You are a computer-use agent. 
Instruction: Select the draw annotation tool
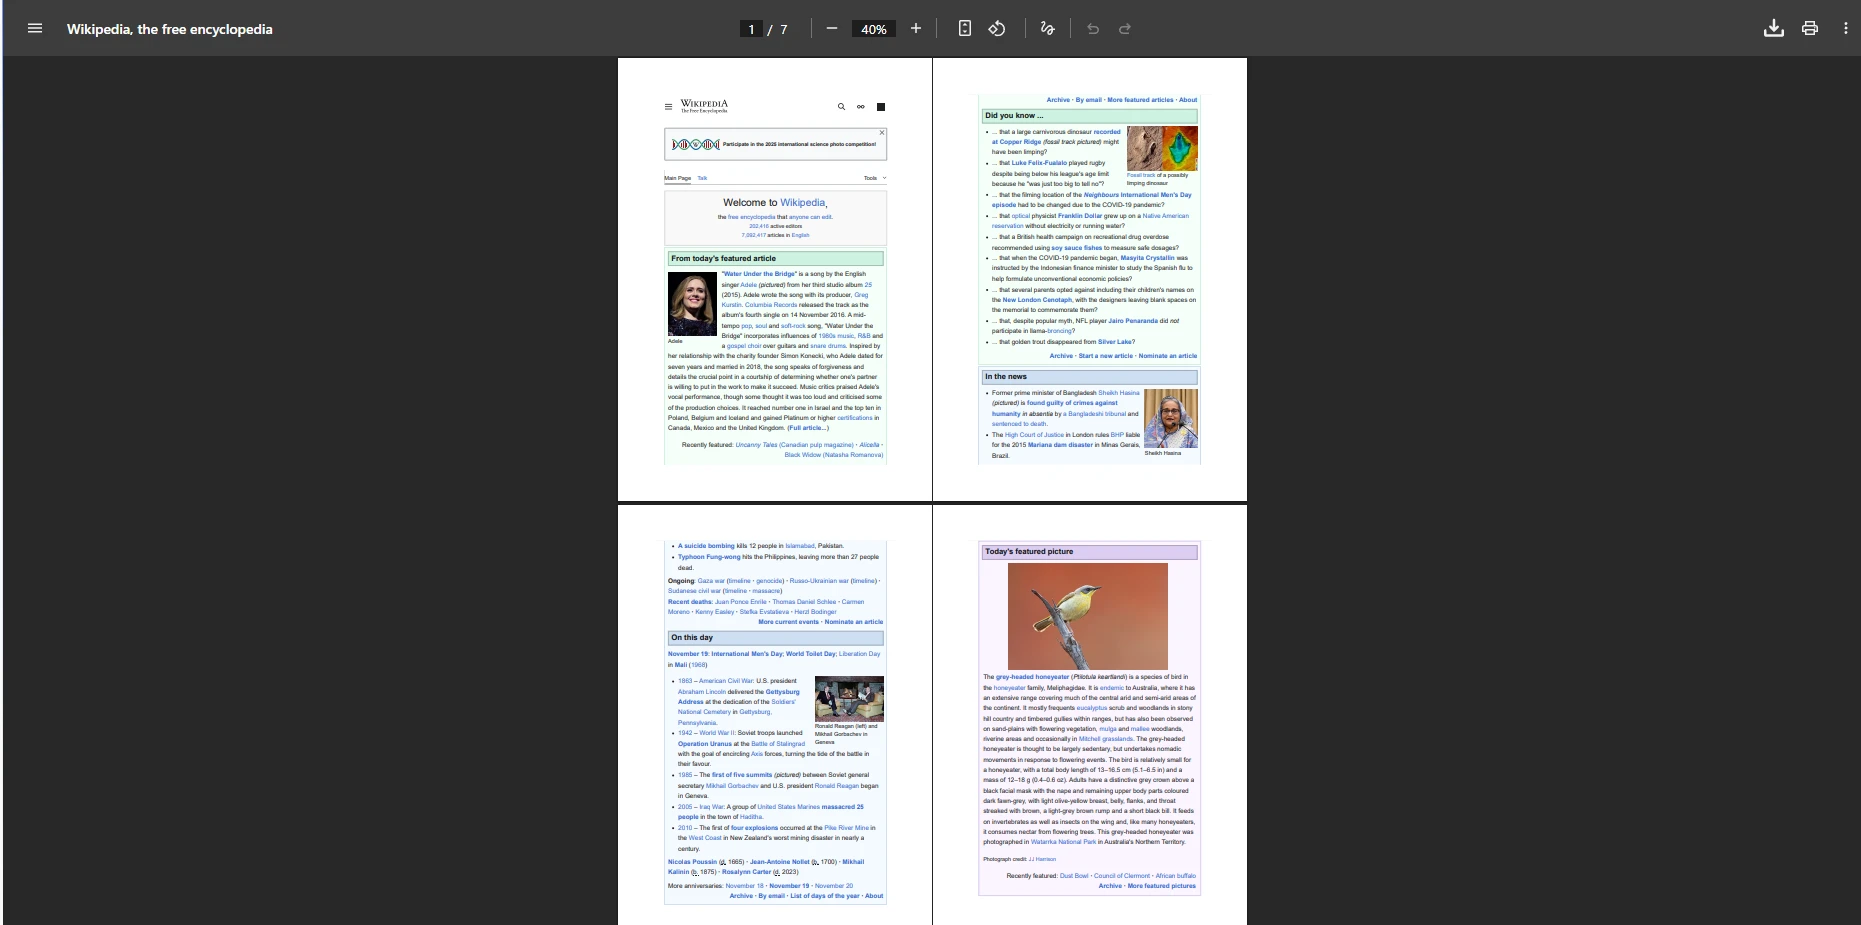click(x=1047, y=28)
